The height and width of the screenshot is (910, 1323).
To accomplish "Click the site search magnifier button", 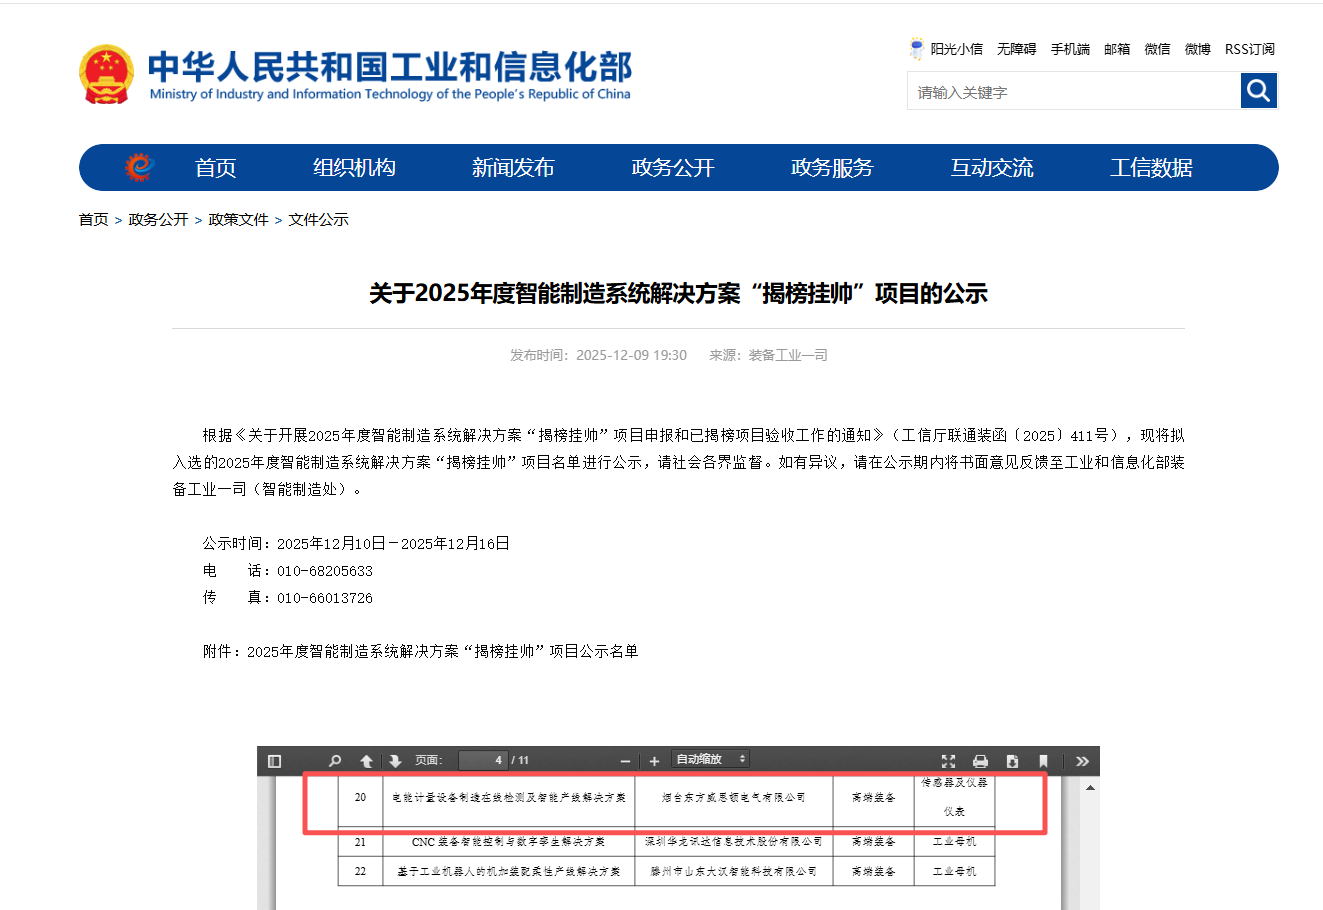I will [x=1259, y=91].
